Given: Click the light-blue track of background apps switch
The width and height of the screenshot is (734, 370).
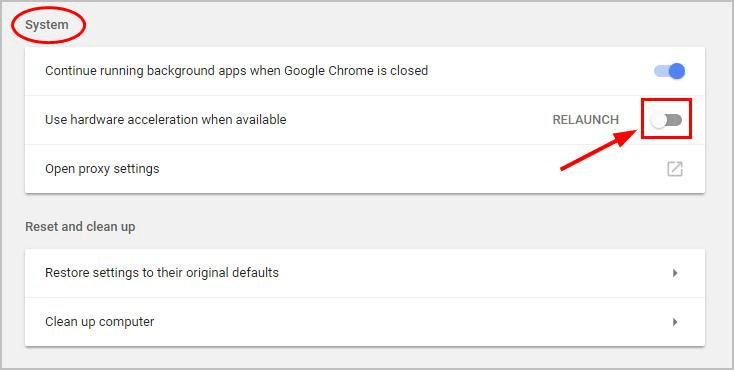Looking at the screenshot, I should [661, 71].
